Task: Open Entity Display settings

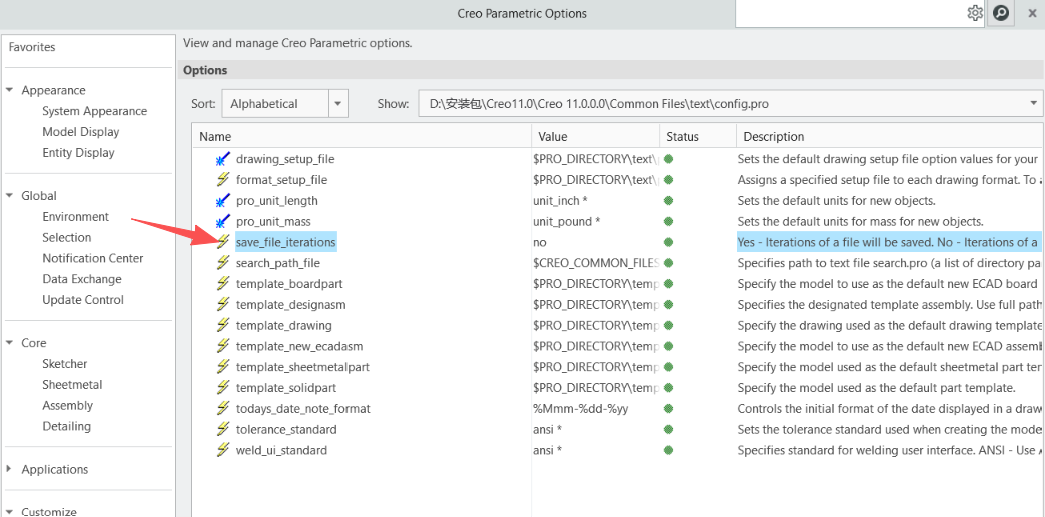Action: coord(79,153)
